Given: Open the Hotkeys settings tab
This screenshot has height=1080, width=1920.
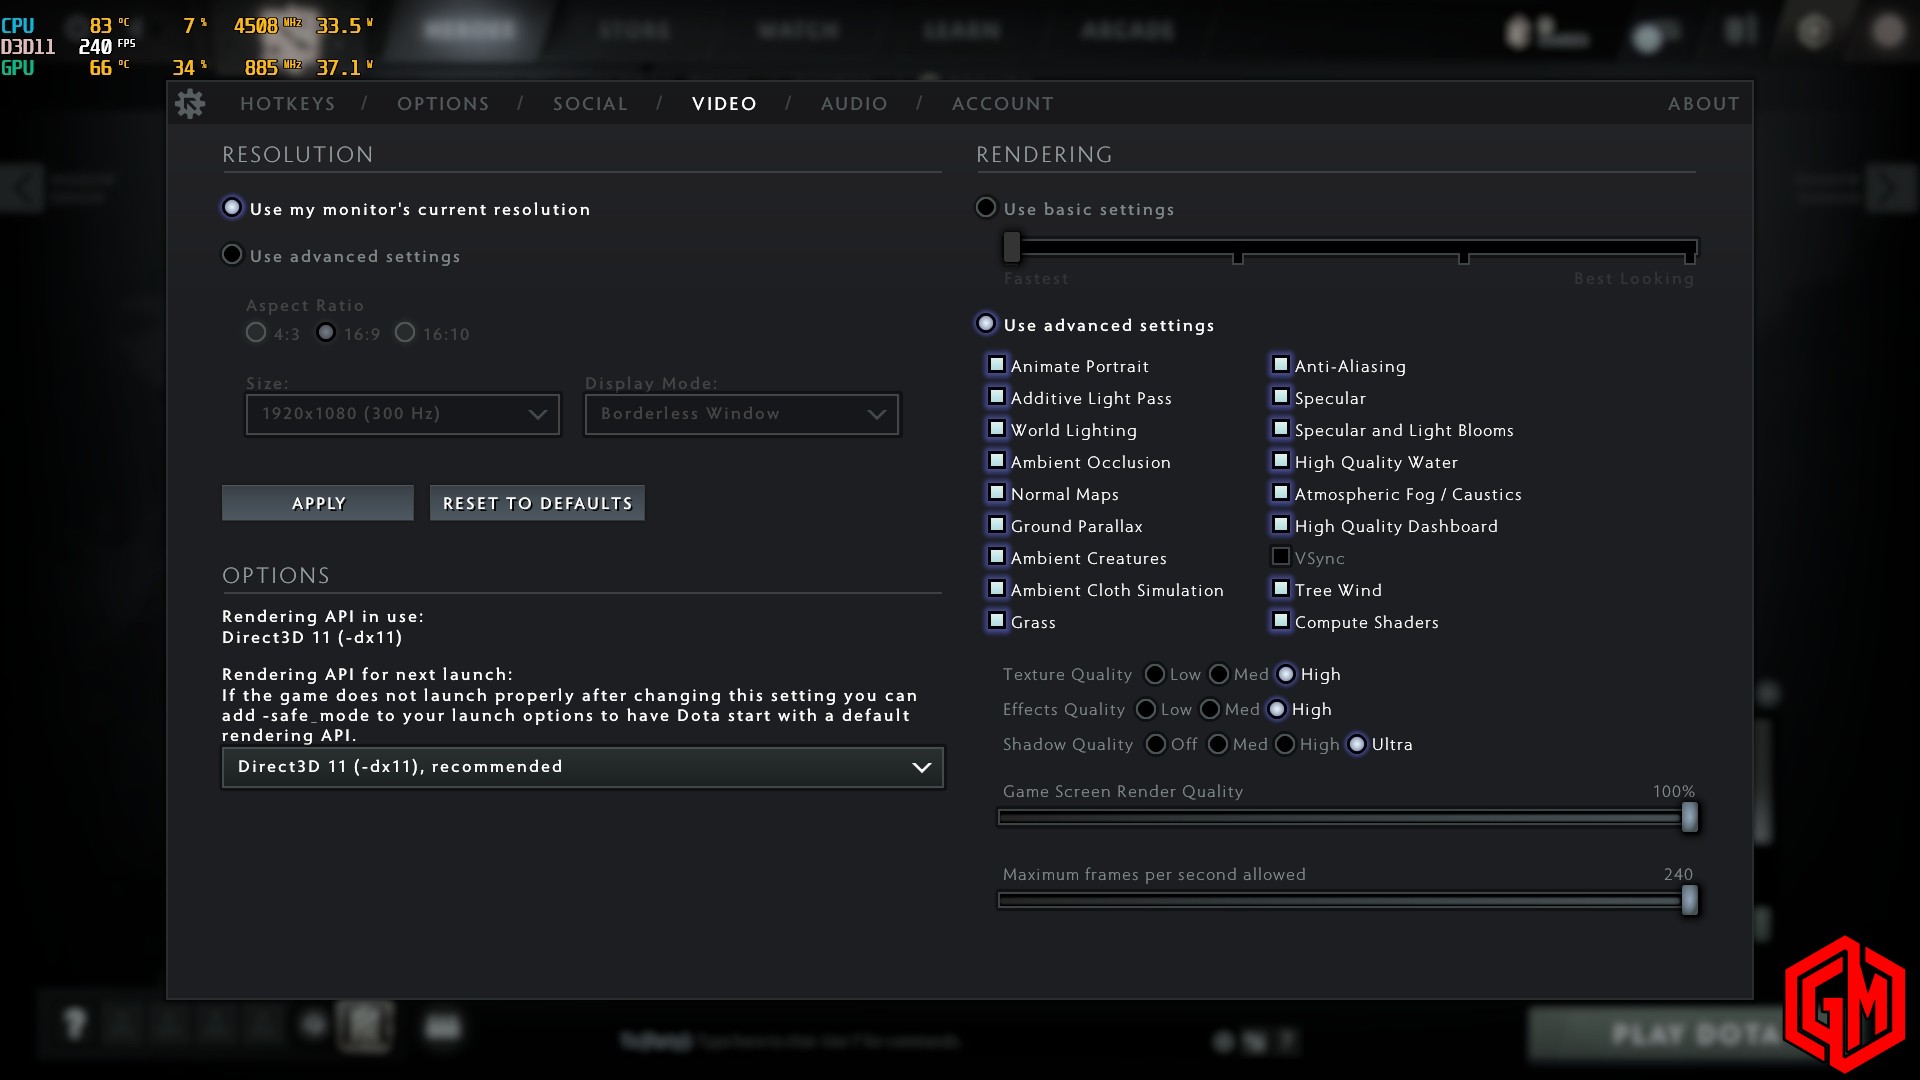Looking at the screenshot, I should click(x=287, y=104).
